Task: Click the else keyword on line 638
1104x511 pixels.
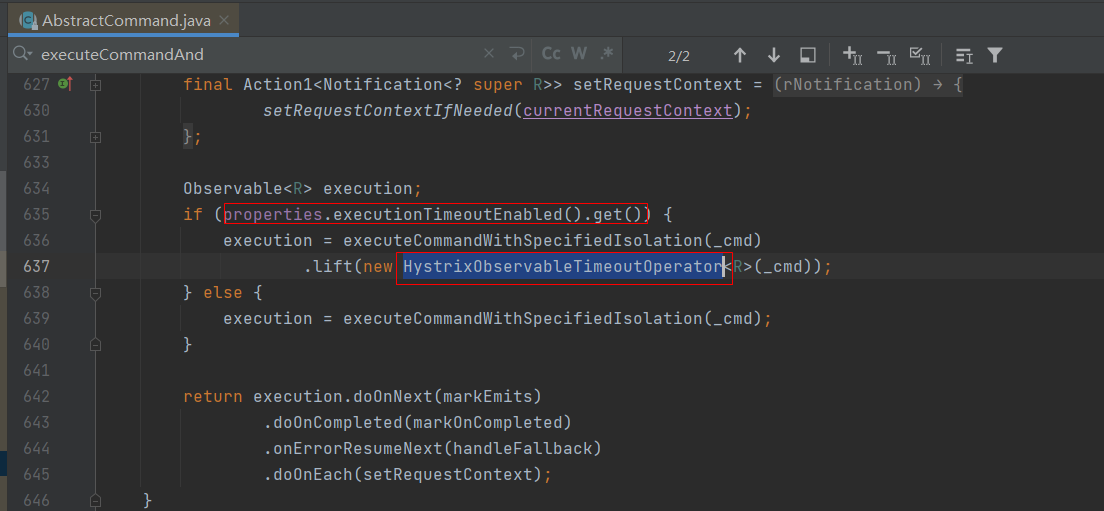Action: [x=222, y=293]
